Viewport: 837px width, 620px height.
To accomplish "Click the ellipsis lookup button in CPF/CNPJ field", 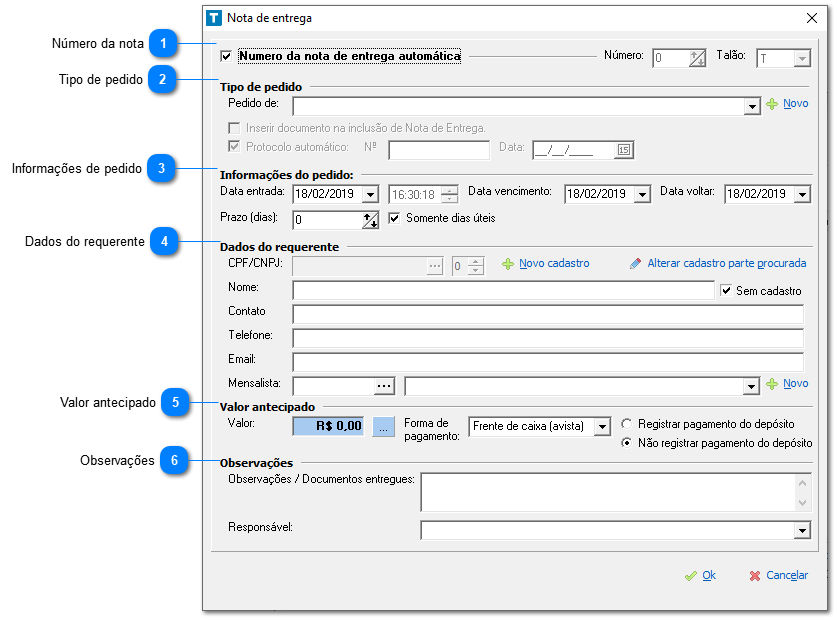I will coord(435,266).
